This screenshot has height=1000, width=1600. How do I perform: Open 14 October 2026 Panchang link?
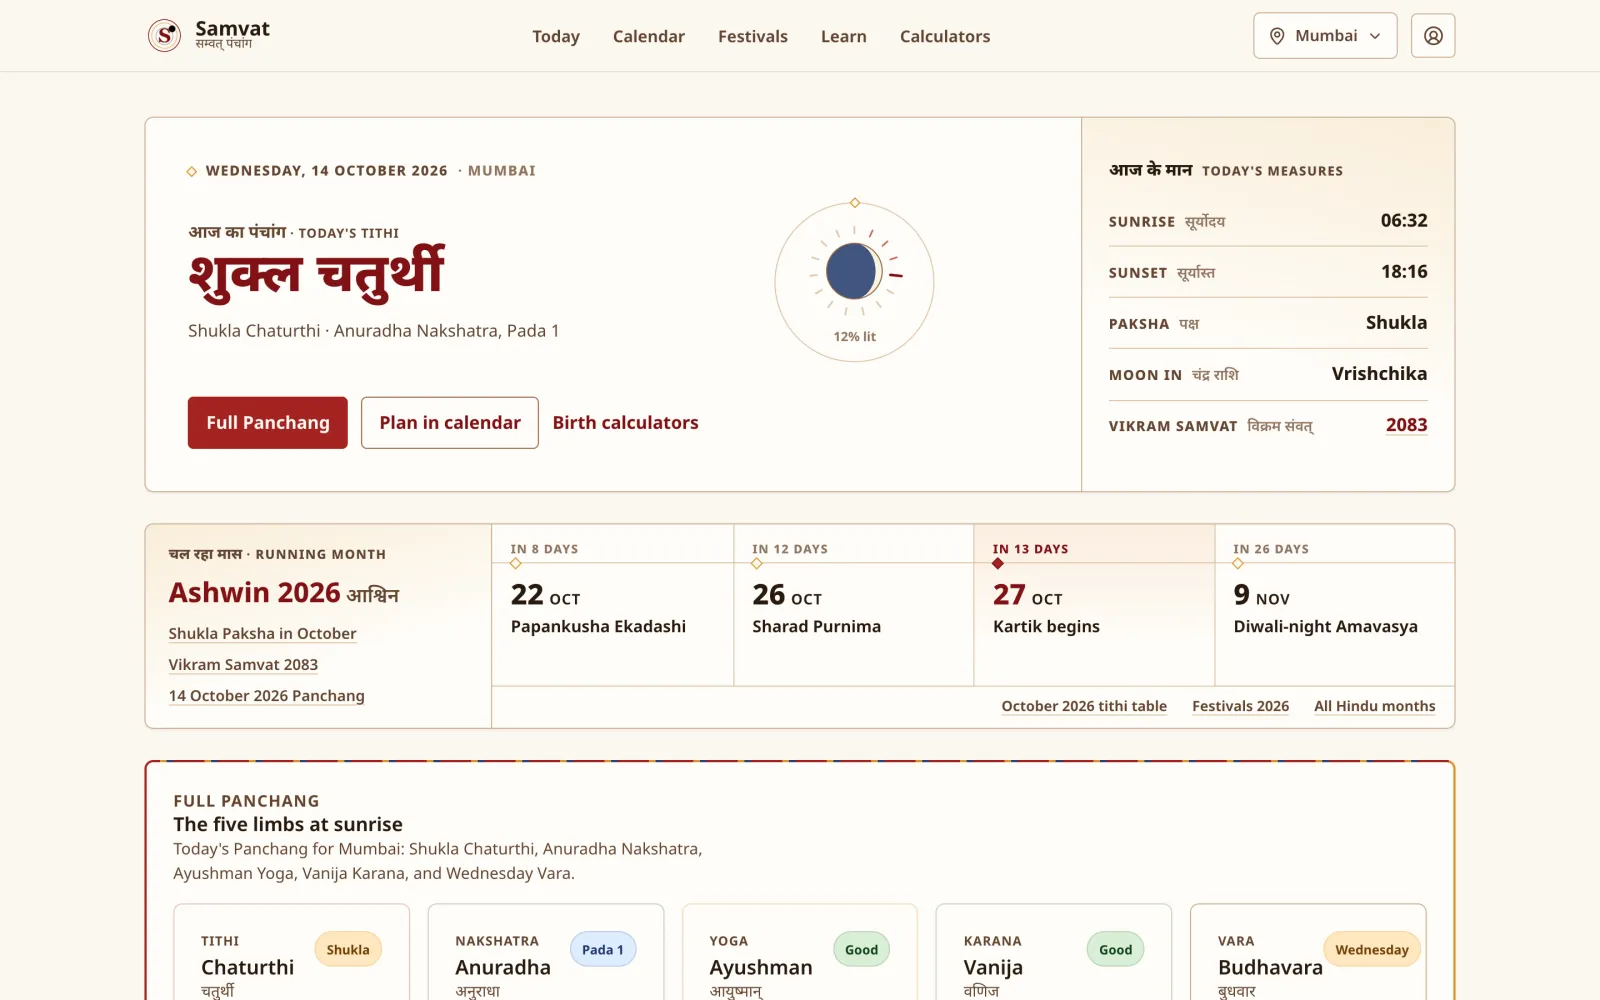click(267, 696)
